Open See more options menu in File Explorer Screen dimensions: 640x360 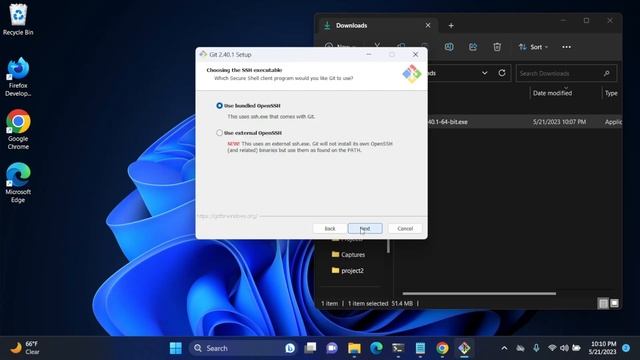tap(566, 47)
